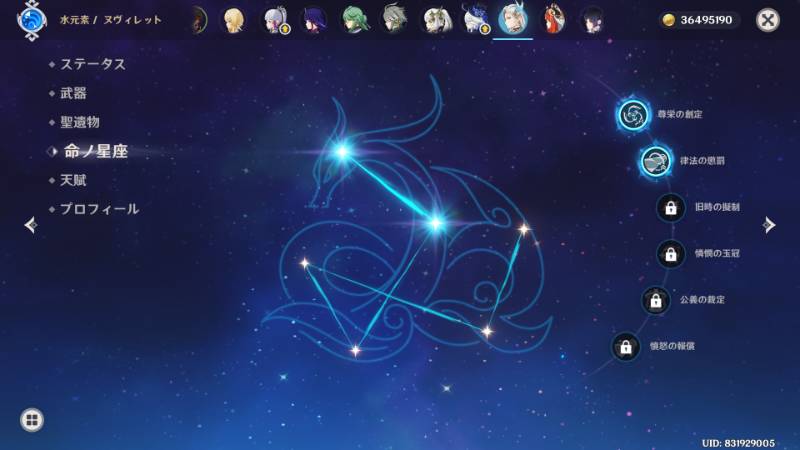
Task: Select the white-haired gold-ornament character portrait
Action: click(436, 20)
